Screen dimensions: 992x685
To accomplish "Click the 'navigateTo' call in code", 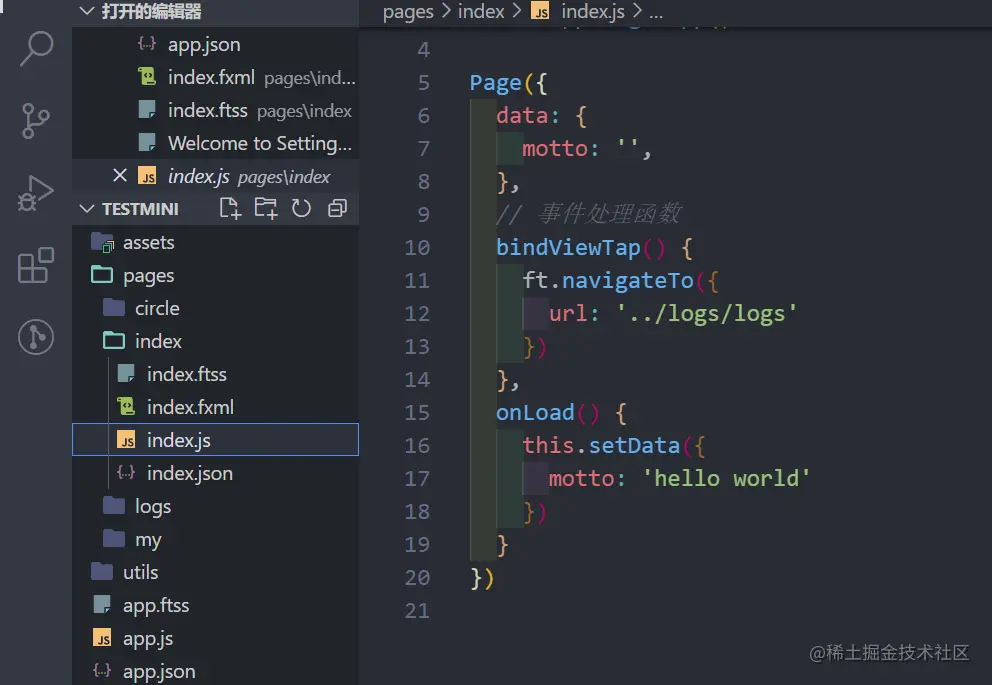I will pyautogui.click(x=628, y=280).
